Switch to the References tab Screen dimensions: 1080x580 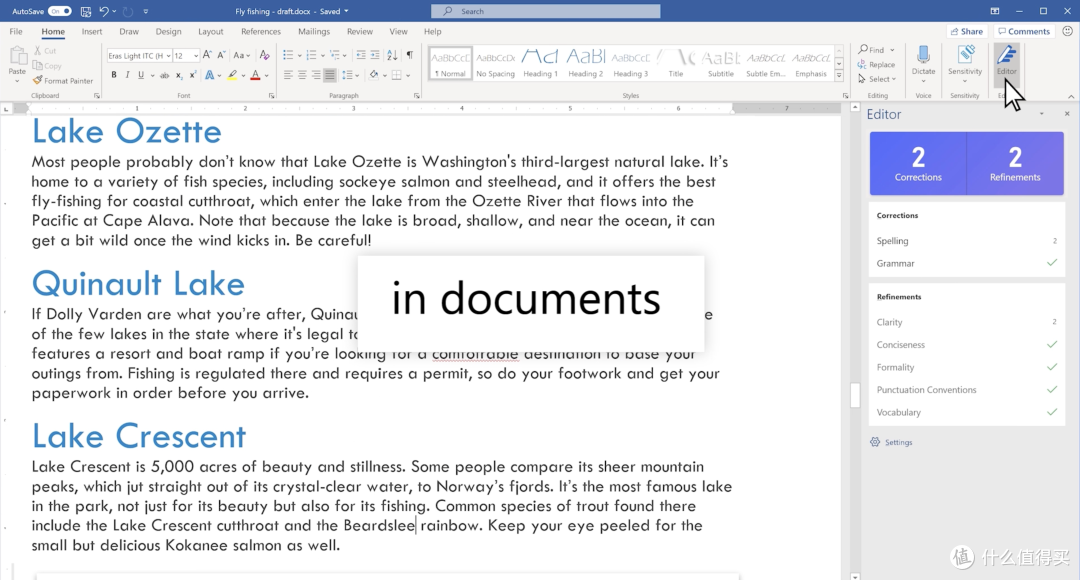261,32
